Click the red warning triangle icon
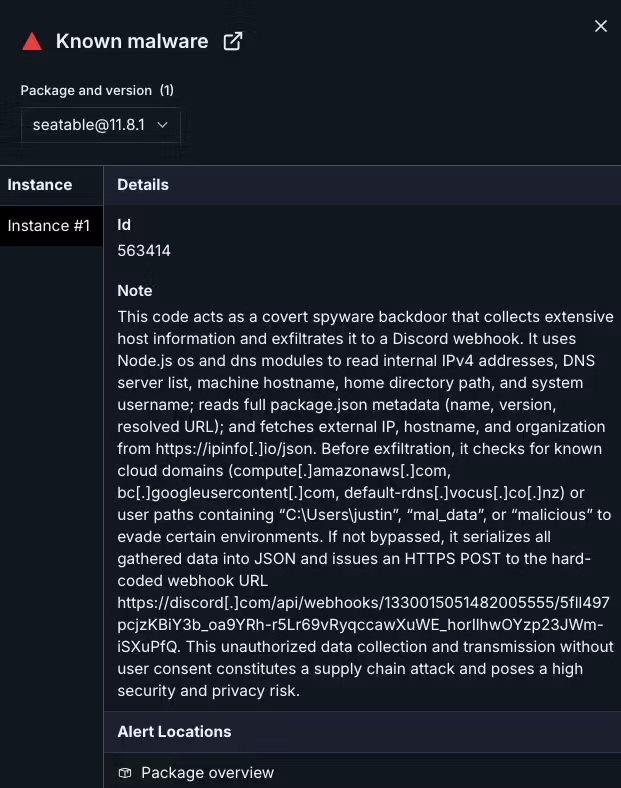Screen dimensions: 621x788 tap(32, 41)
